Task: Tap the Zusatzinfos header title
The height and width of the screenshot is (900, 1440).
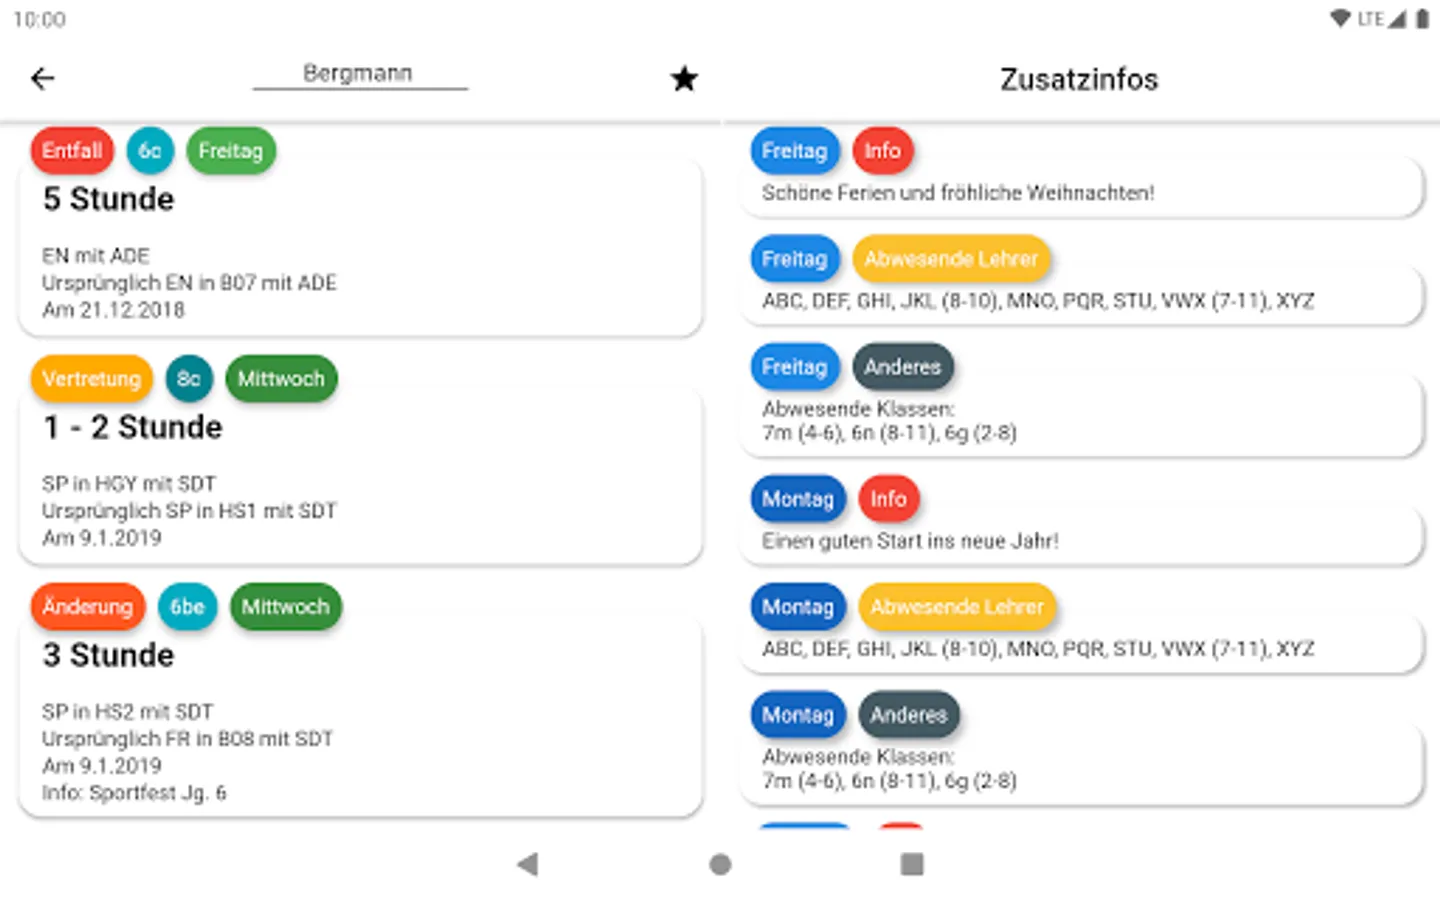Action: click(1079, 79)
